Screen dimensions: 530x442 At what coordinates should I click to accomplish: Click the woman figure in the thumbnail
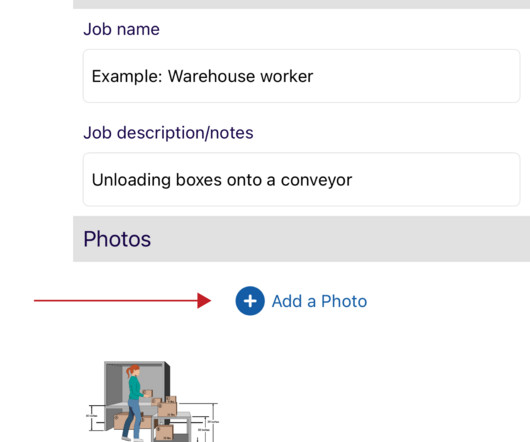point(135,403)
